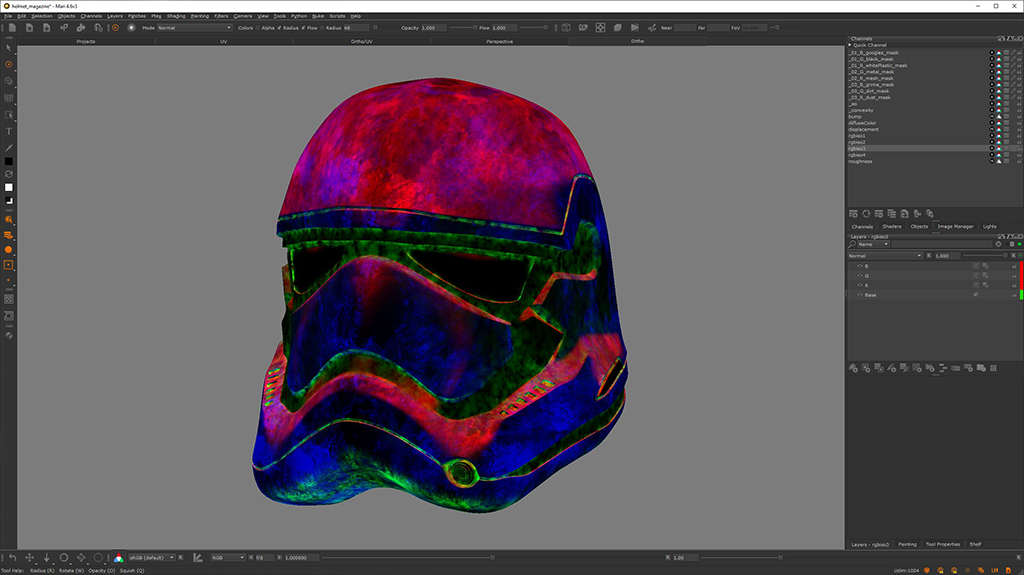Screen dimensions: 1024x575
Task: Click the swap colors icon in left toolbar
Action: 8,174
